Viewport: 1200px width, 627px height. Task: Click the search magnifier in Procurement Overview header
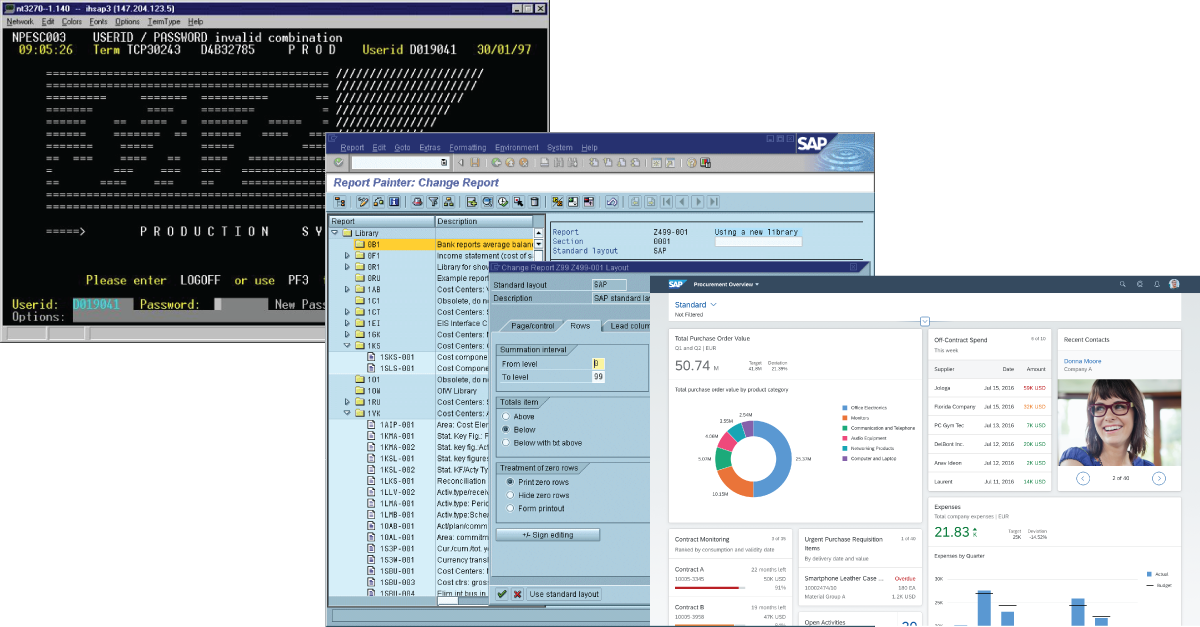click(x=1123, y=284)
